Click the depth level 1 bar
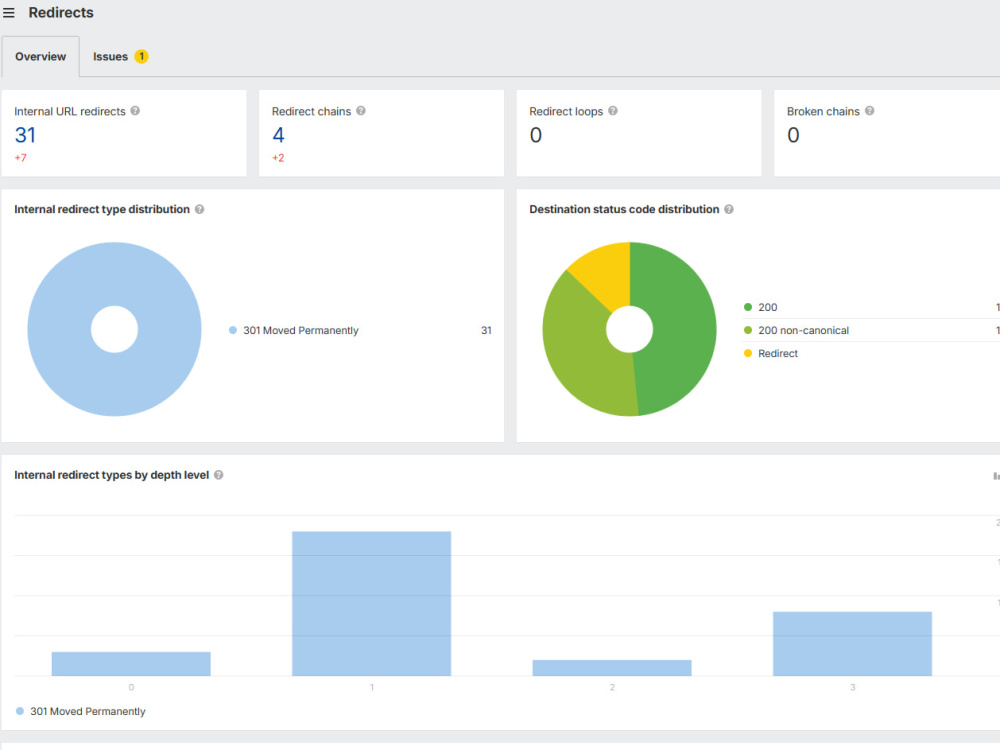The image size is (1000, 750). click(371, 603)
